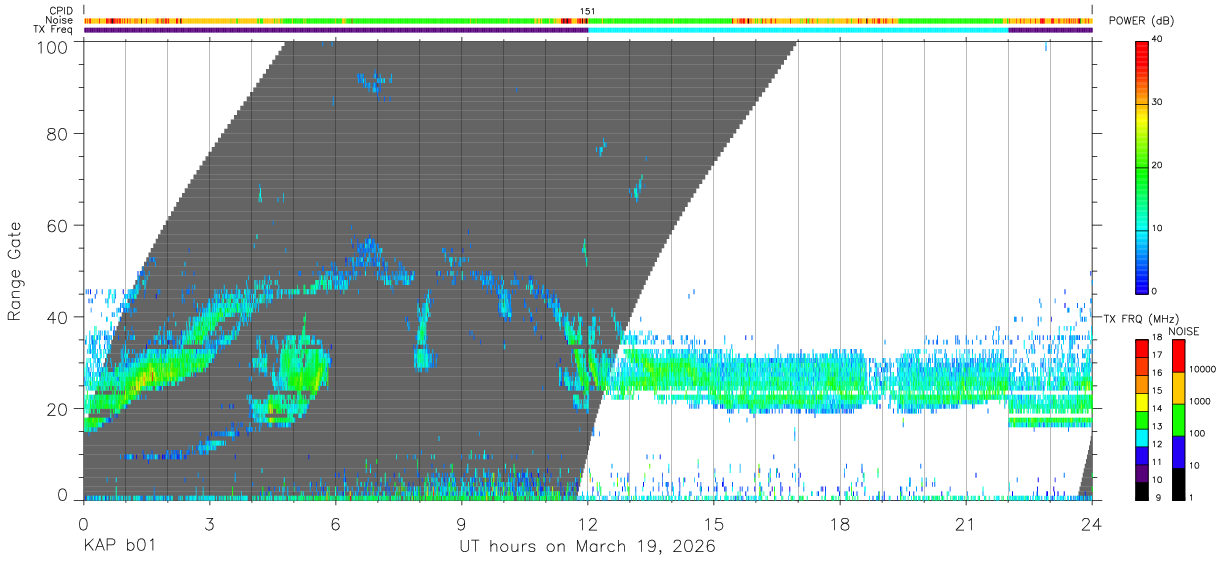The width and height of the screenshot is (1228, 567).
Task: Click the CPID value '151'
Action: point(588,11)
